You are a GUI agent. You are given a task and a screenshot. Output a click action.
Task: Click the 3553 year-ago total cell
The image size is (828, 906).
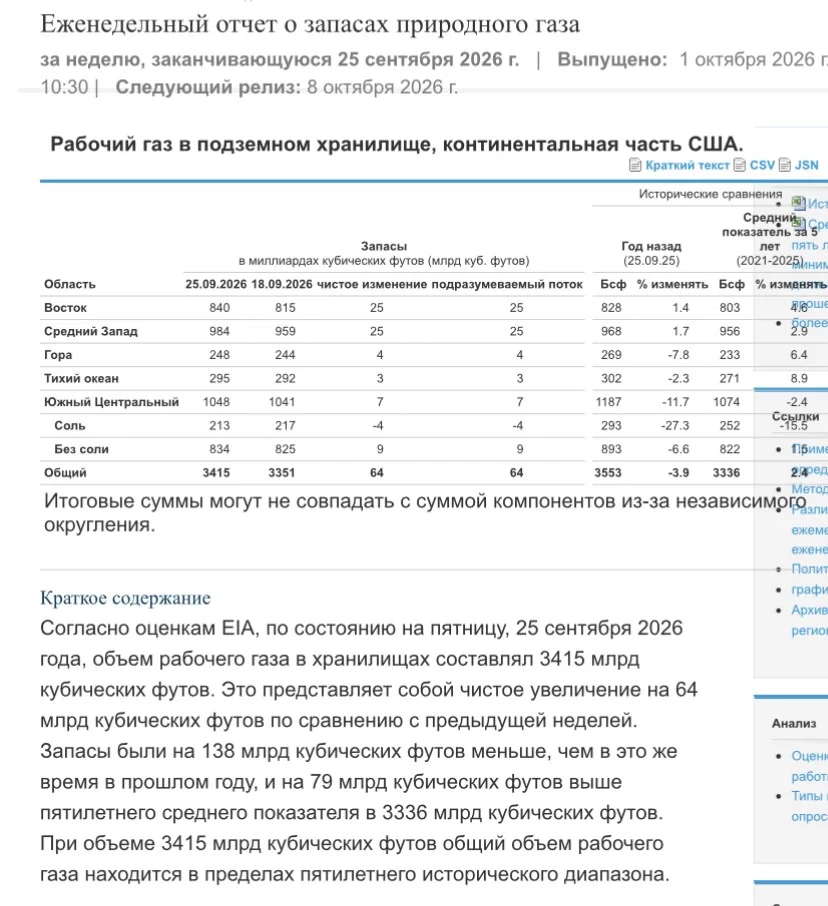(608, 473)
